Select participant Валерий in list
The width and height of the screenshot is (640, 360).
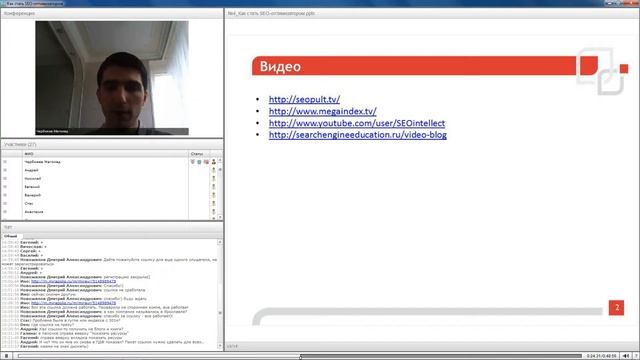(x=33, y=195)
